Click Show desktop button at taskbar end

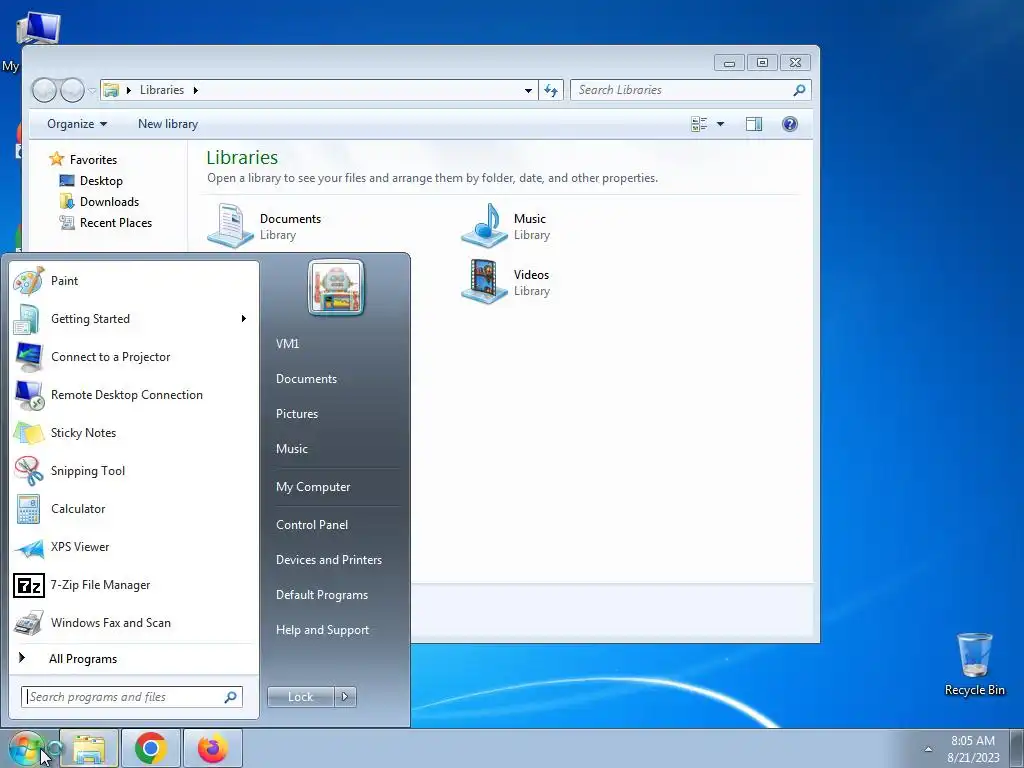point(1017,748)
